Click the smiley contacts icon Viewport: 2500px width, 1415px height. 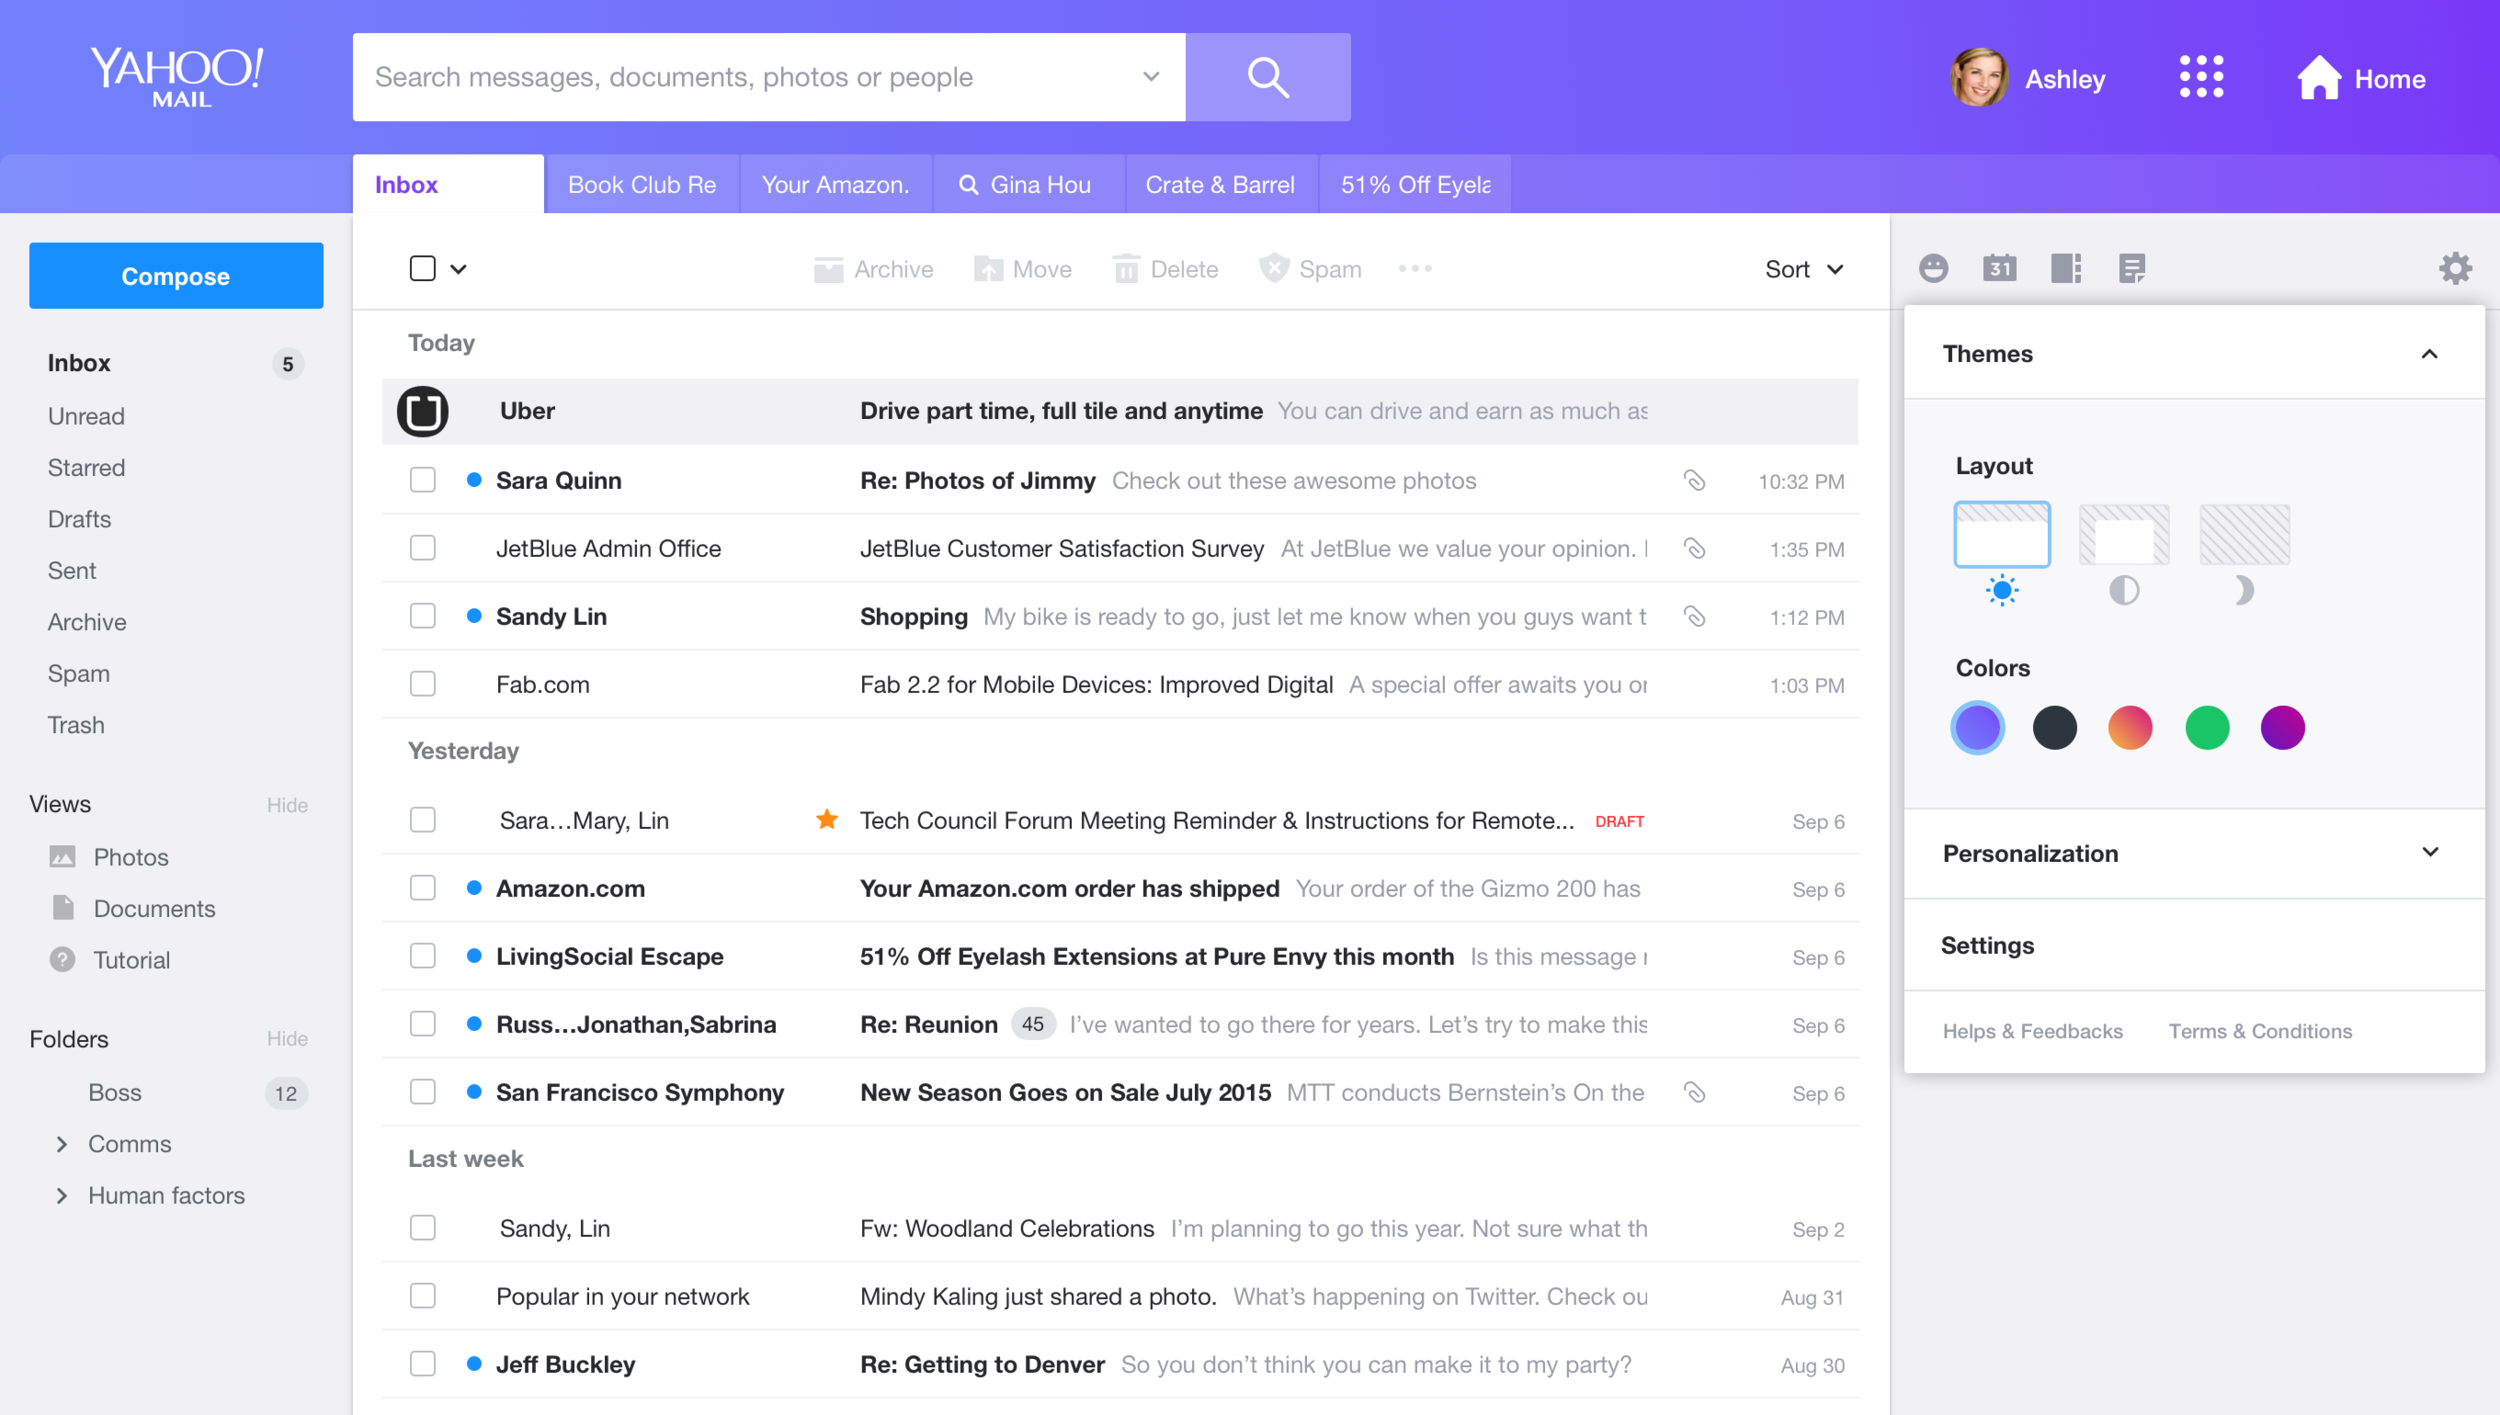coord(1933,268)
